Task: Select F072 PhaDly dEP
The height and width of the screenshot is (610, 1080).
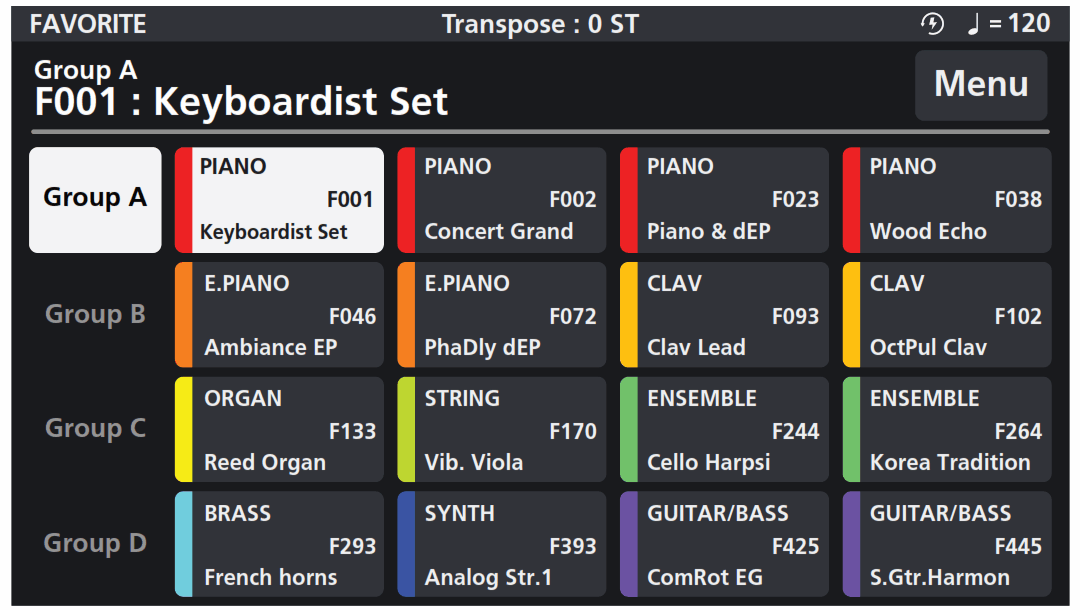Action: click(x=501, y=314)
